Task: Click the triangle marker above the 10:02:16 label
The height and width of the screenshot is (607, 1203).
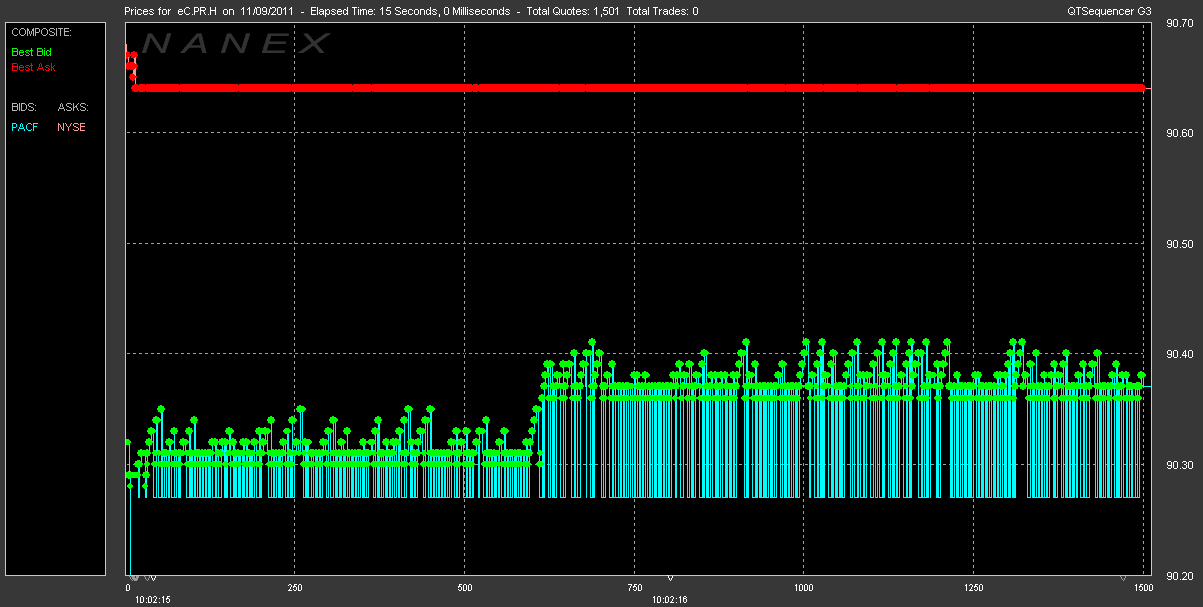Action: click(x=671, y=577)
